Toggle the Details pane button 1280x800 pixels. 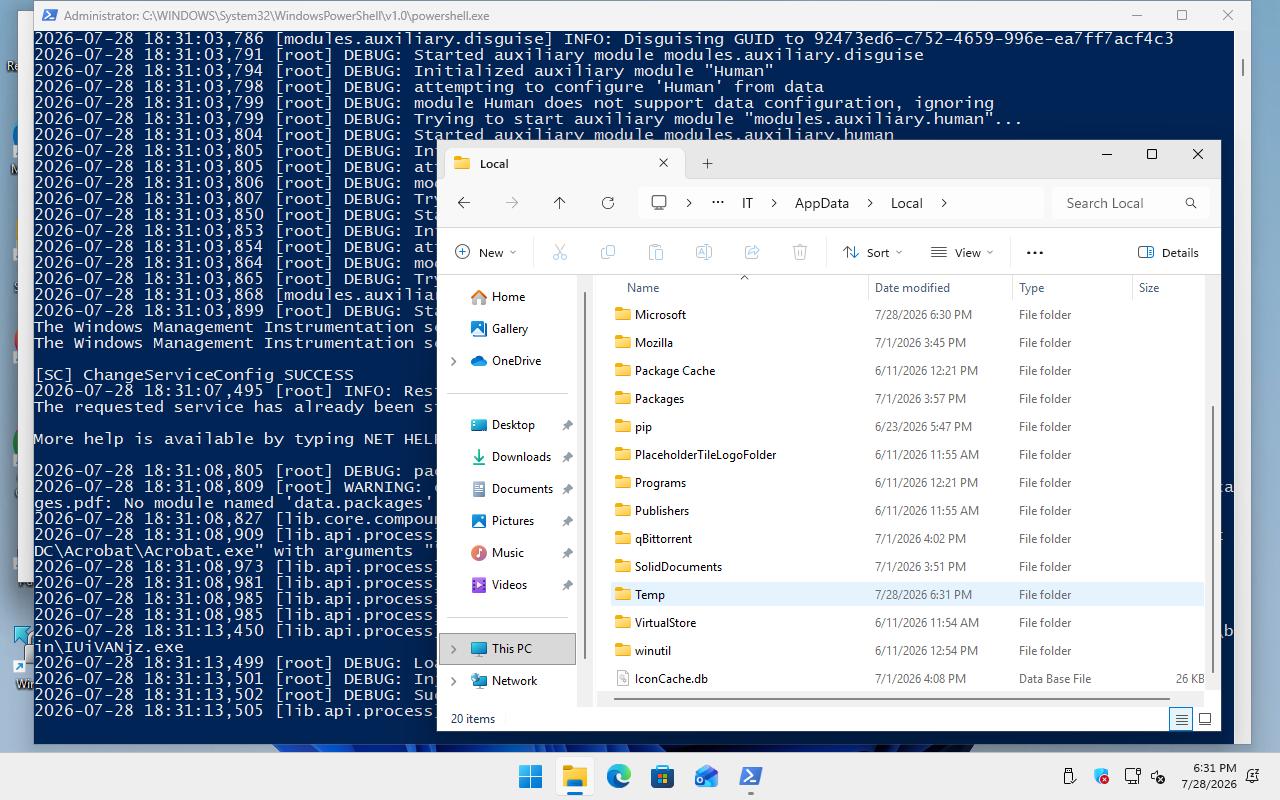click(x=1168, y=253)
